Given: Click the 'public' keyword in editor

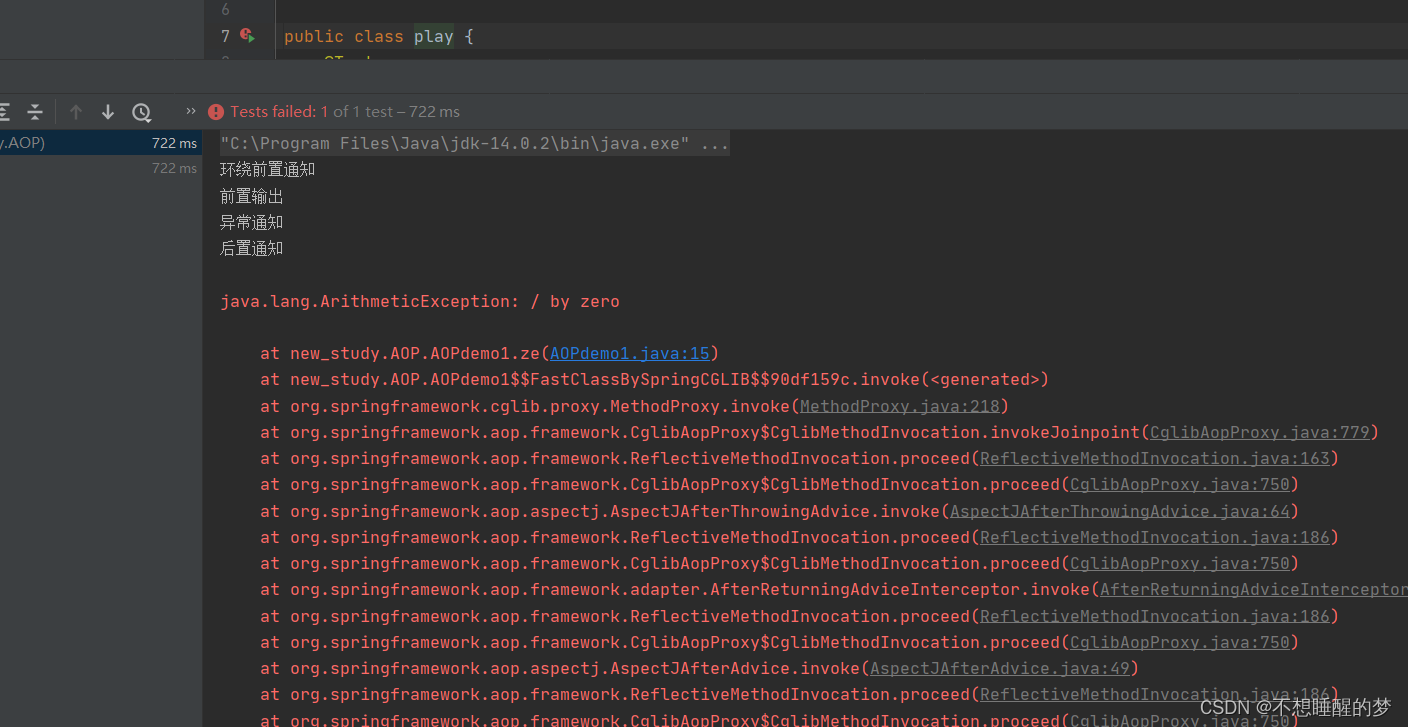Looking at the screenshot, I should point(314,36).
